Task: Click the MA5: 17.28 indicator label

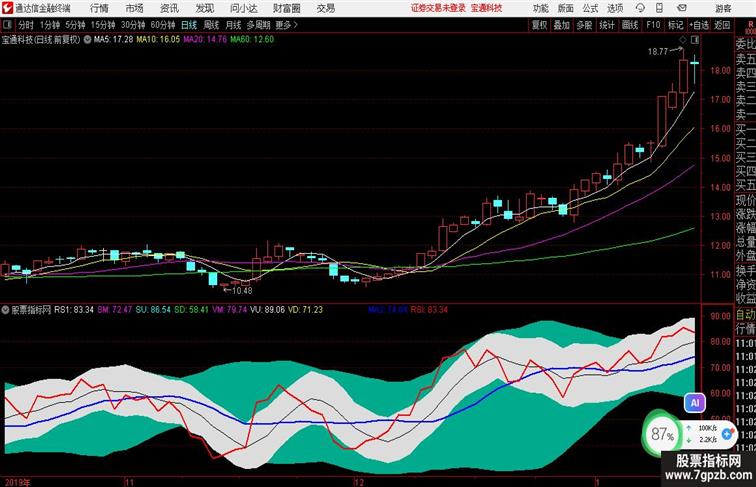Action: click(113, 40)
